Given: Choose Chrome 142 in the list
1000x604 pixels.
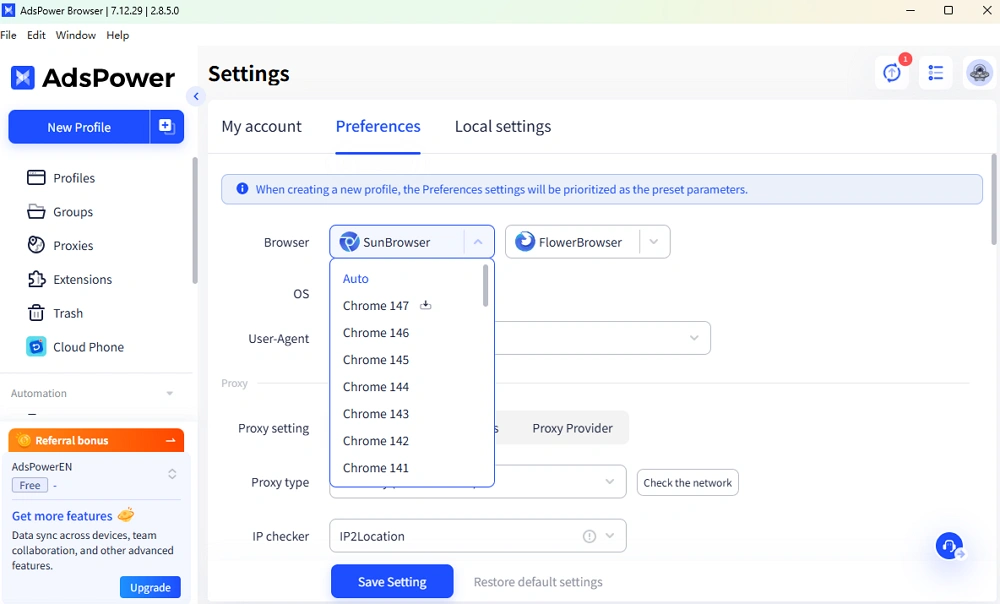Looking at the screenshot, I should pos(375,441).
